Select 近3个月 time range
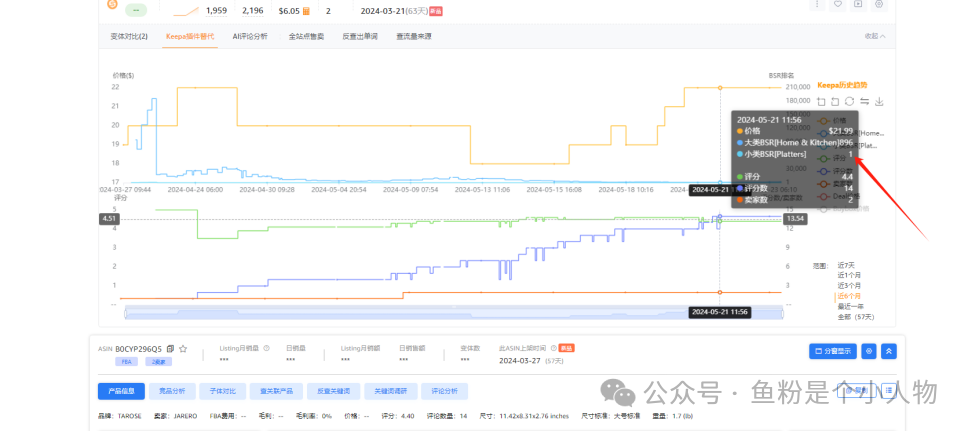The image size is (968, 431). pyautogui.click(x=849, y=286)
